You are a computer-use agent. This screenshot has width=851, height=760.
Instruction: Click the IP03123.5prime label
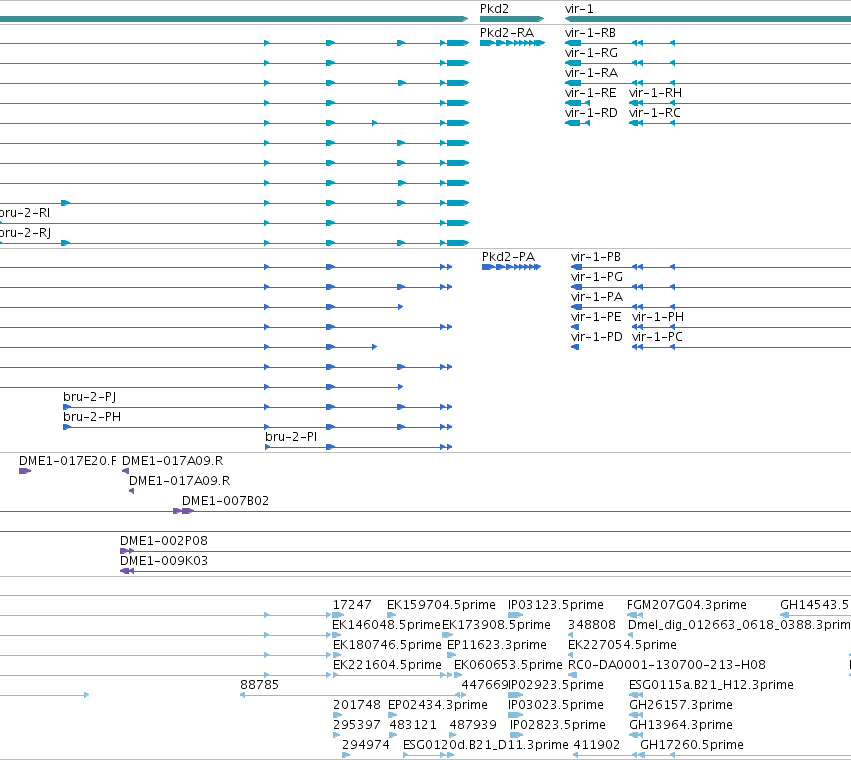[556, 605]
